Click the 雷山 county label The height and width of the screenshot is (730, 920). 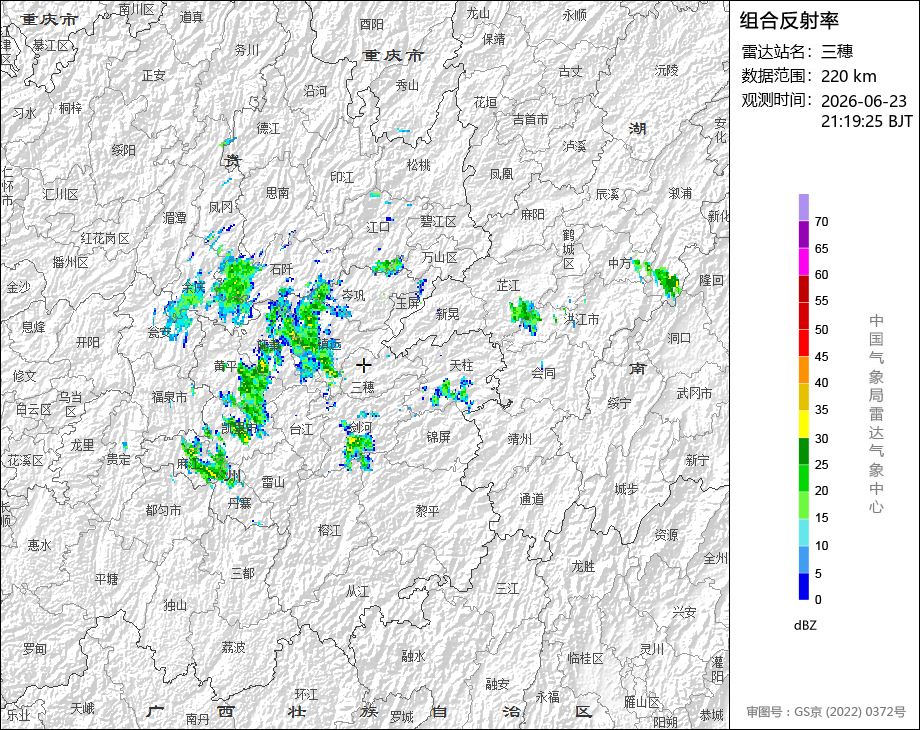[x=273, y=482]
